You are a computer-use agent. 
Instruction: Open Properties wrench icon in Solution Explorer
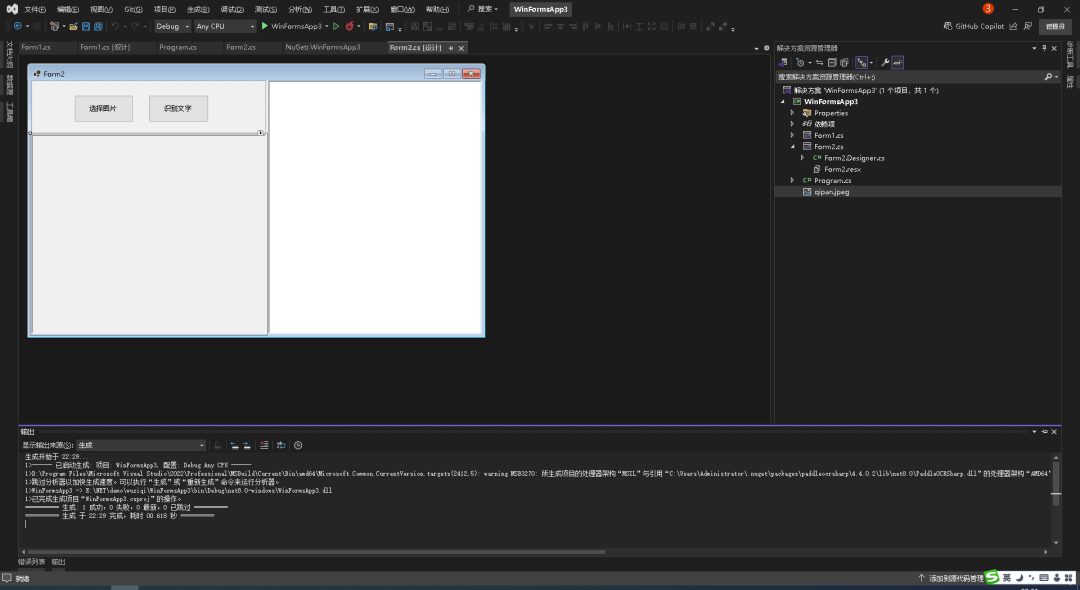click(x=884, y=62)
